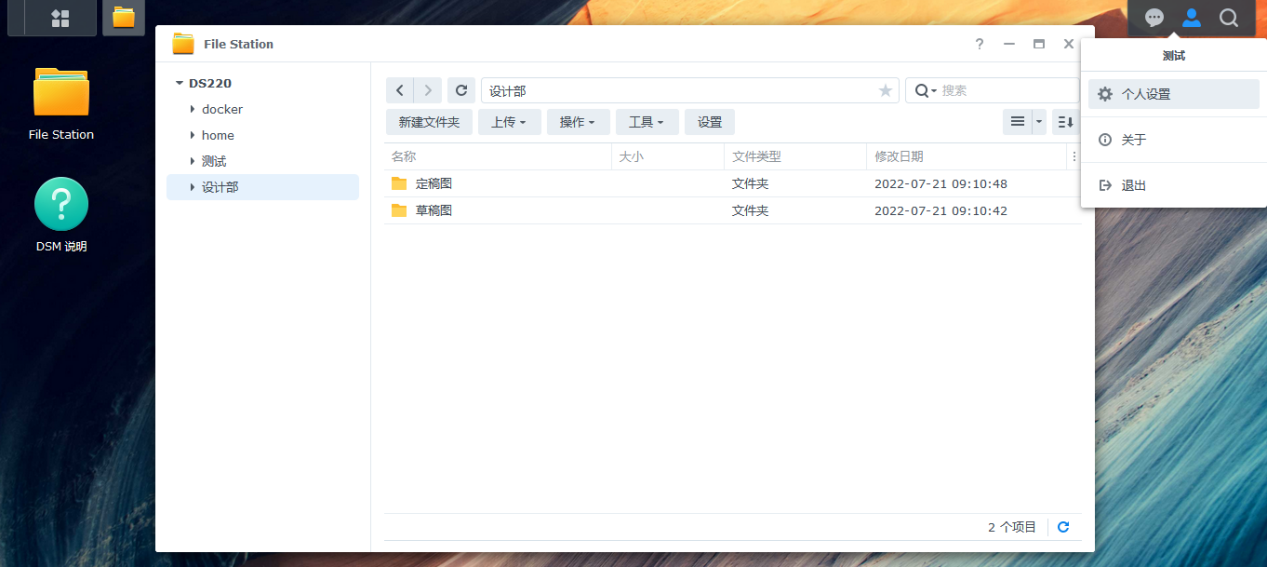Open the DSM main menu grid icon
Viewport: 1267px width, 567px height.
60,18
